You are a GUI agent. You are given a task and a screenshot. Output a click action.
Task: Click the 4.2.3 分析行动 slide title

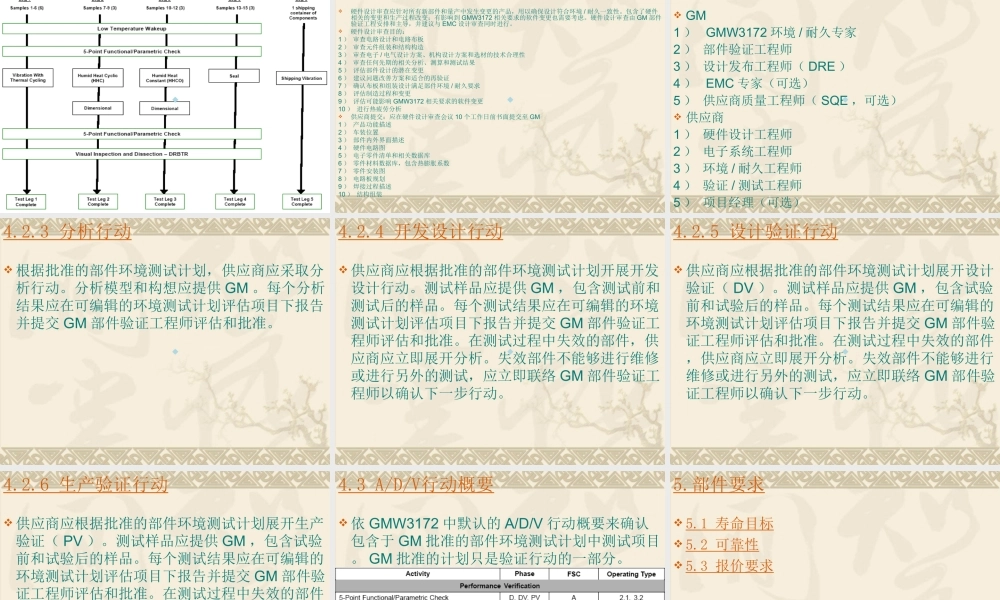[67, 231]
